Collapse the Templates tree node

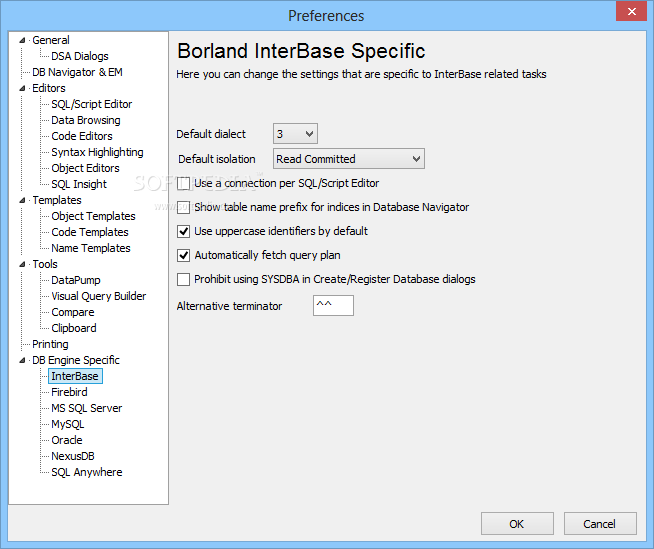point(22,200)
